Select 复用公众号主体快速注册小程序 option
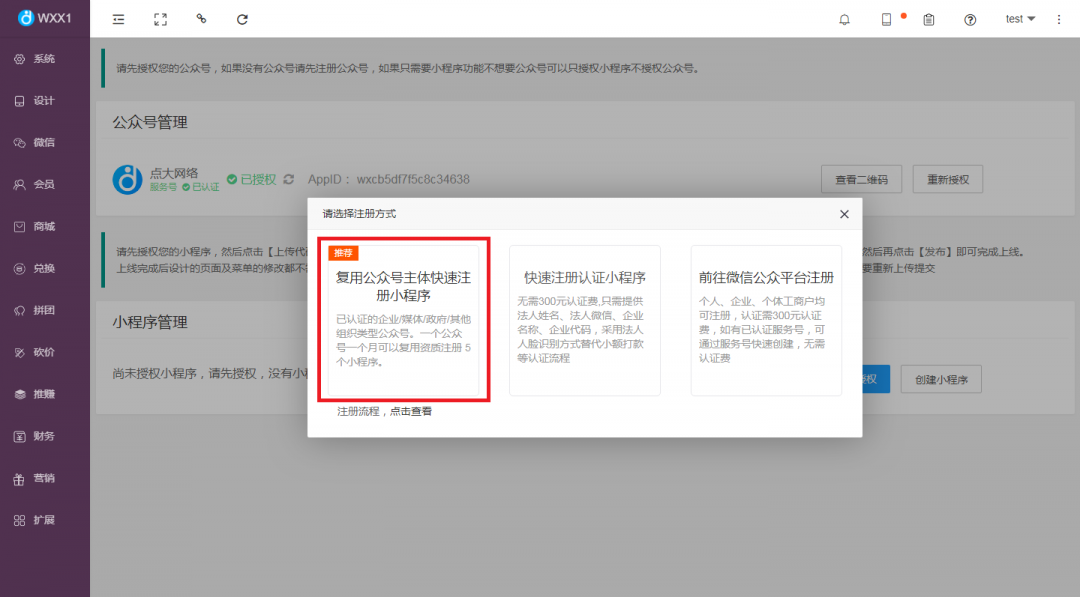 coord(404,320)
